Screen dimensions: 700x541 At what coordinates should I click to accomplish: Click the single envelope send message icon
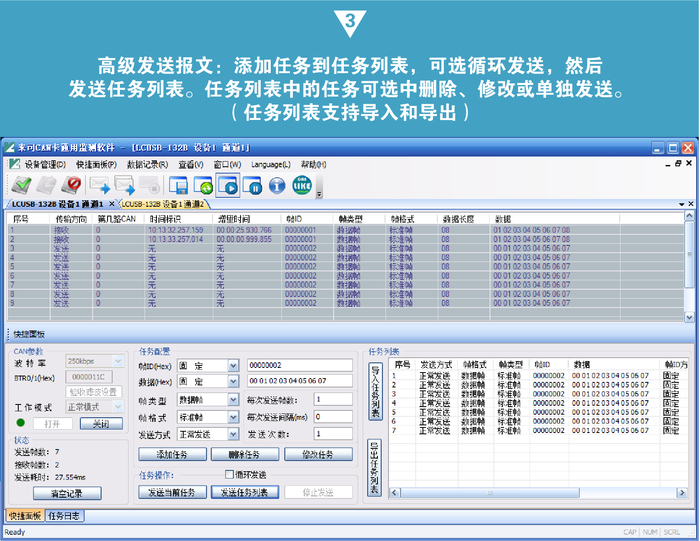[x=99, y=185]
